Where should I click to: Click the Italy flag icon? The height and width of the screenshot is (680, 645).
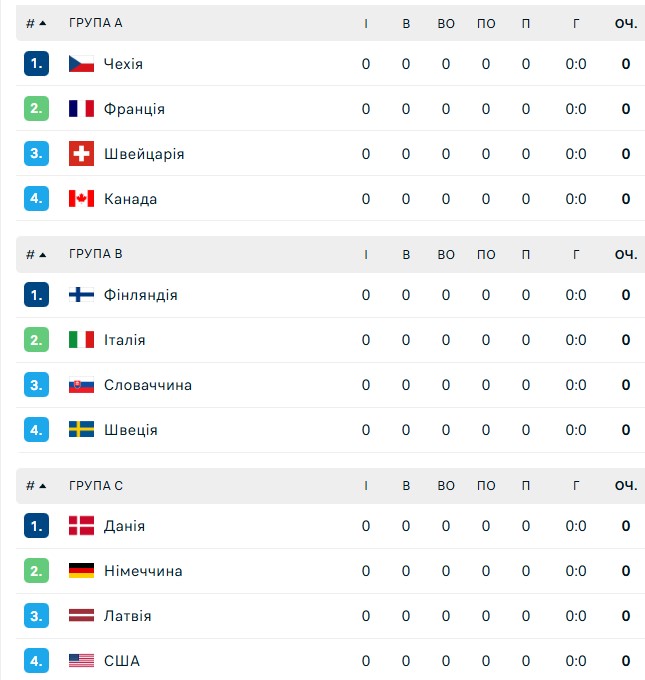pyautogui.click(x=81, y=340)
